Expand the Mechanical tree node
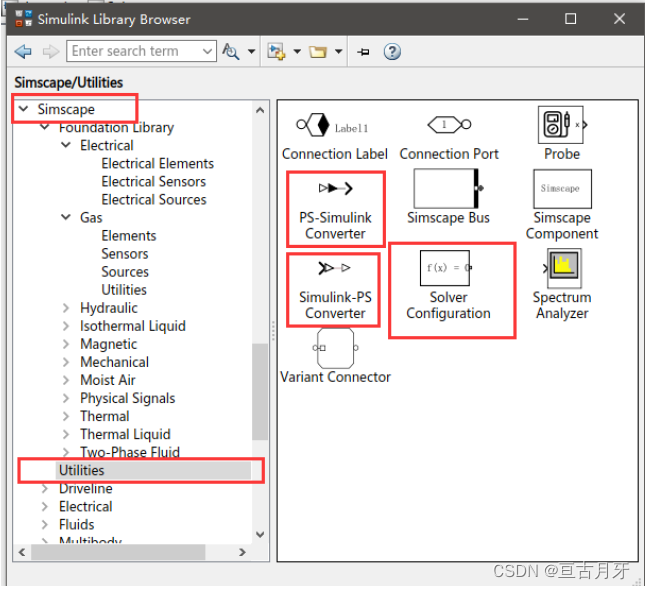This screenshot has height=589, width=645. point(66,362)
